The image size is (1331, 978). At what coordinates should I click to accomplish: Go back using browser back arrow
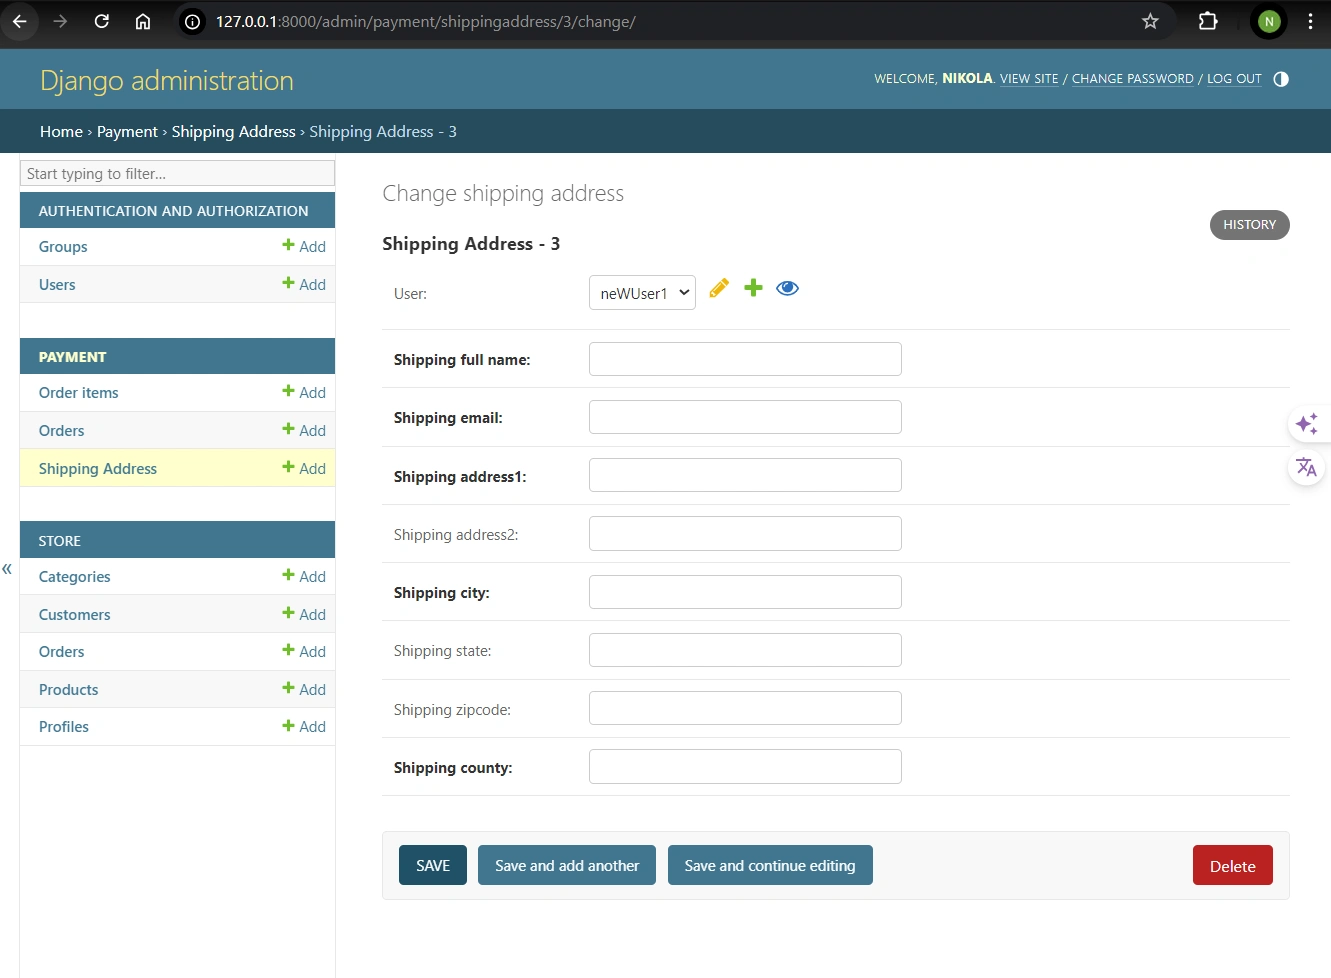(20, 21)
